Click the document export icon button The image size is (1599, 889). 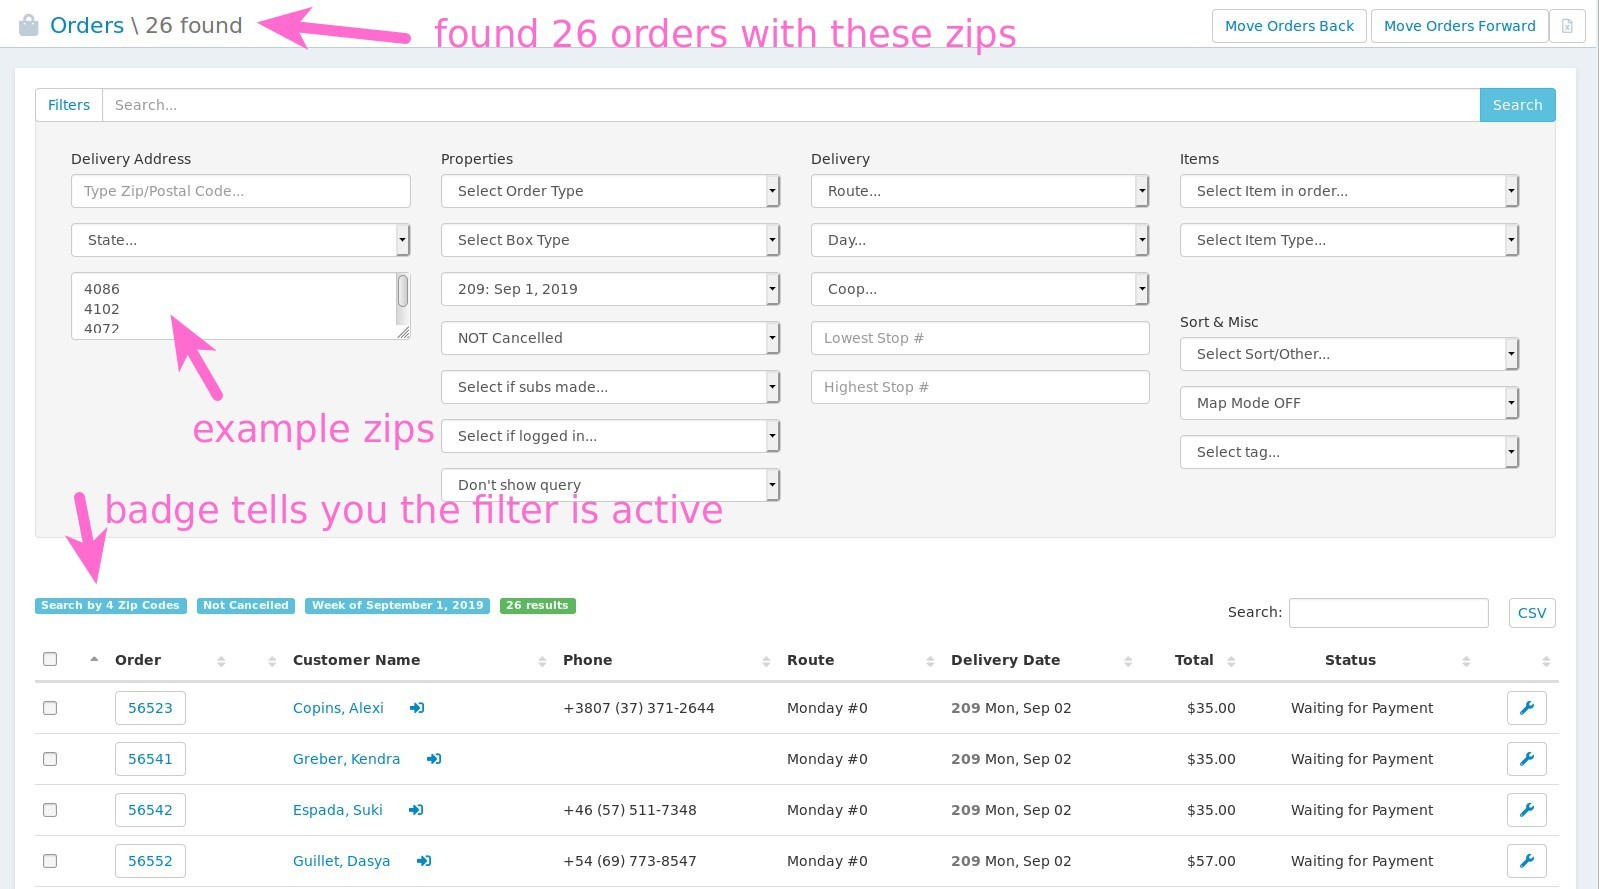(1567, 26)
